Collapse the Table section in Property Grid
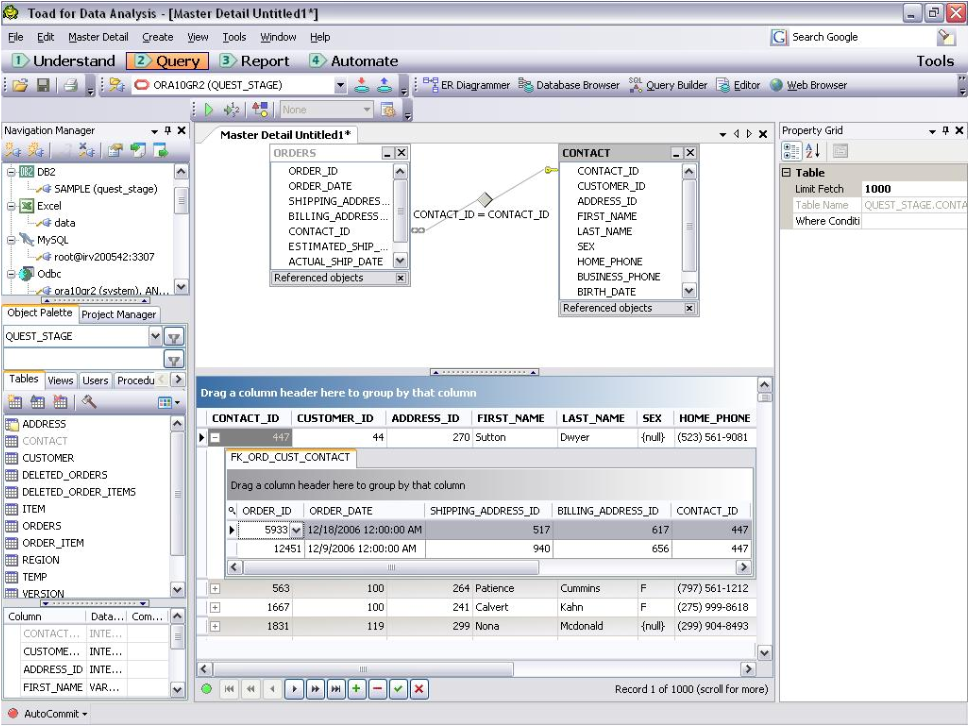Screen dimensions: 970x726 click(787, 173)
